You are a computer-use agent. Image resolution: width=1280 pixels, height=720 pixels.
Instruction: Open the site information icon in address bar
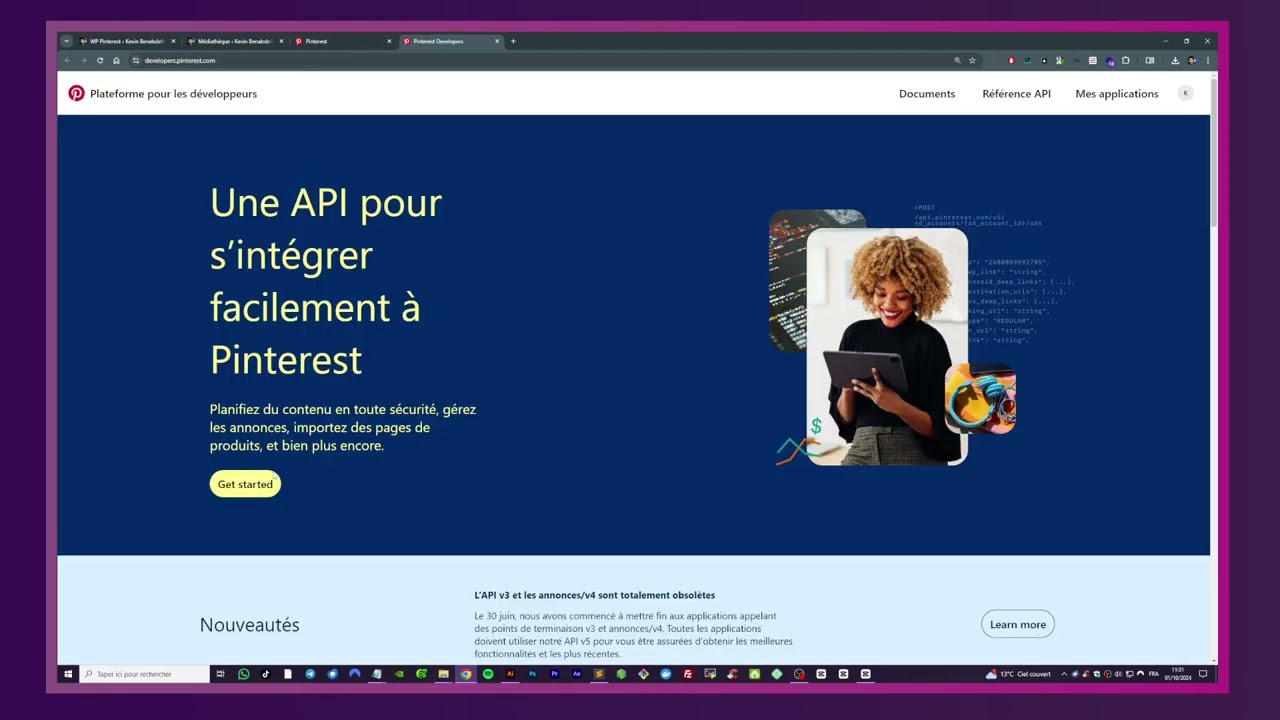(136, 60)
